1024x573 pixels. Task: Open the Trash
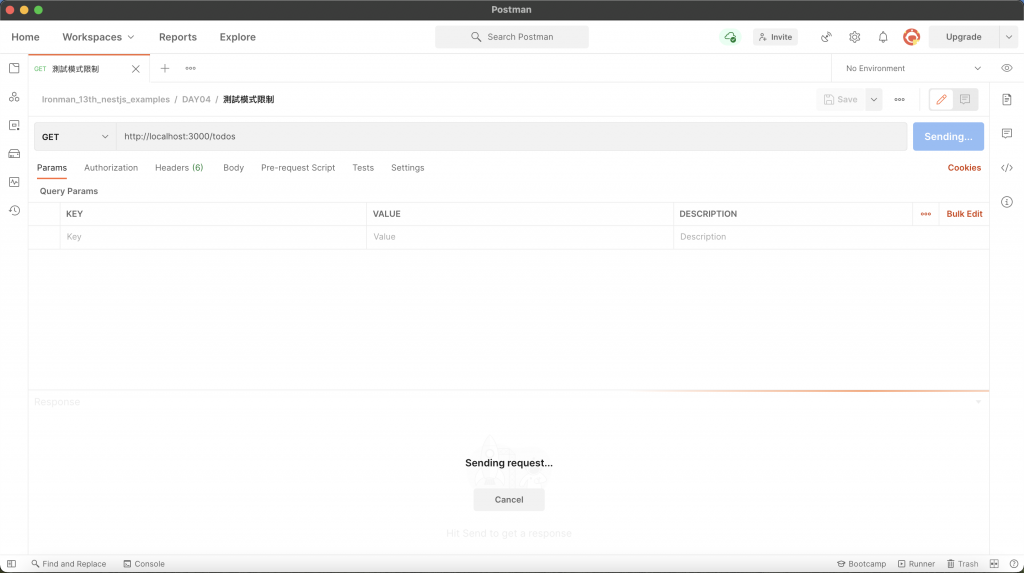tap(963, 564)
